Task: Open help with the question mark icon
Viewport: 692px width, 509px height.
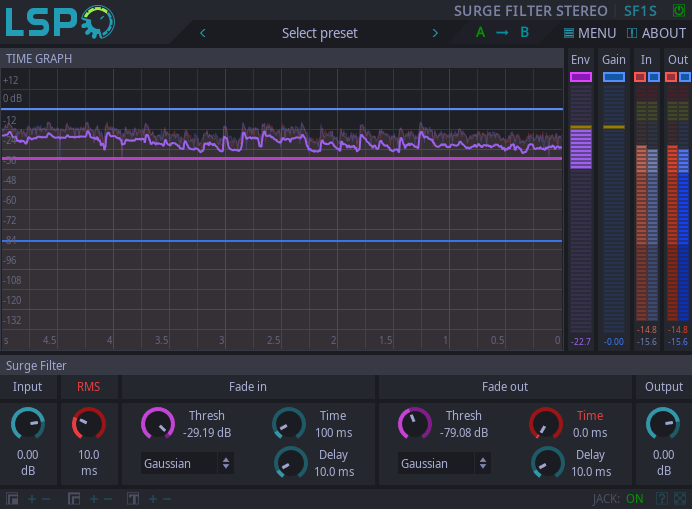Action: coord(661,499)
